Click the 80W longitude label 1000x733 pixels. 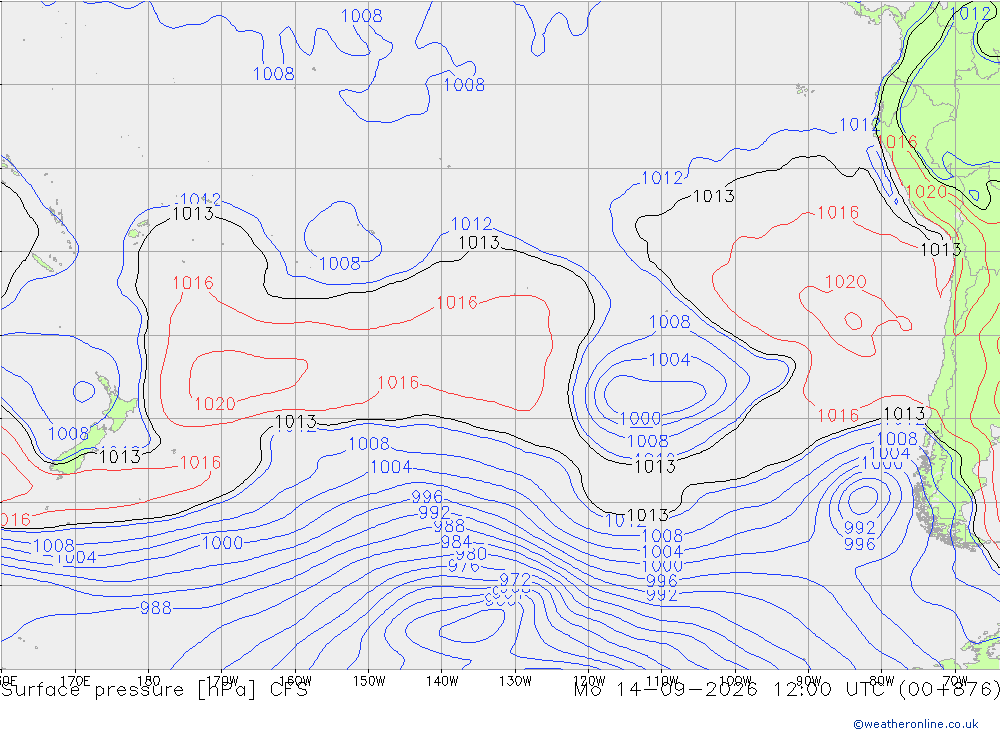pyautogui.click(x=882, y=681)
